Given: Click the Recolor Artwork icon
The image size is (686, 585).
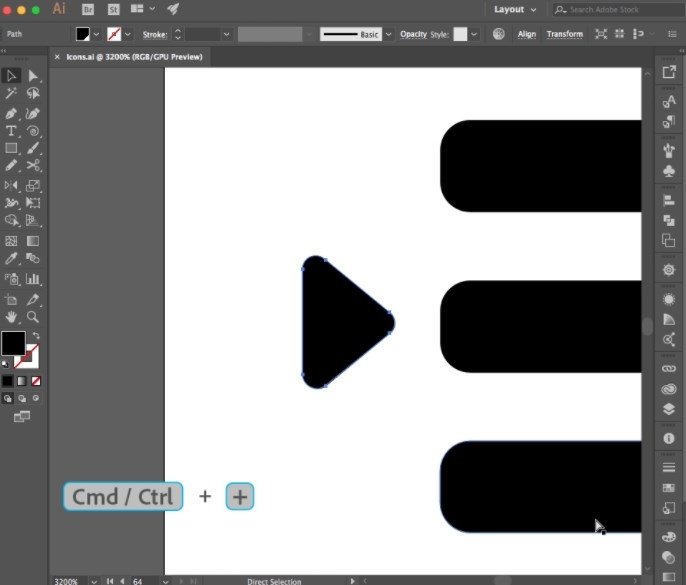Looking at the screenshot, I should 498,34.
